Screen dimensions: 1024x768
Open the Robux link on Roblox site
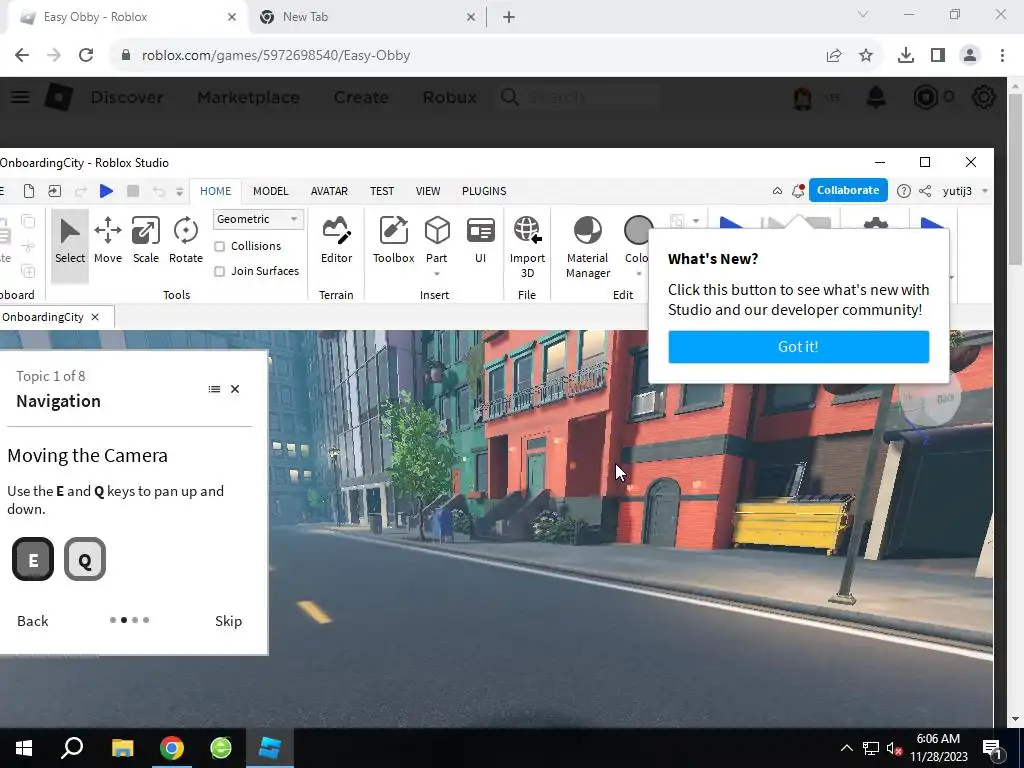coord(449,97)
